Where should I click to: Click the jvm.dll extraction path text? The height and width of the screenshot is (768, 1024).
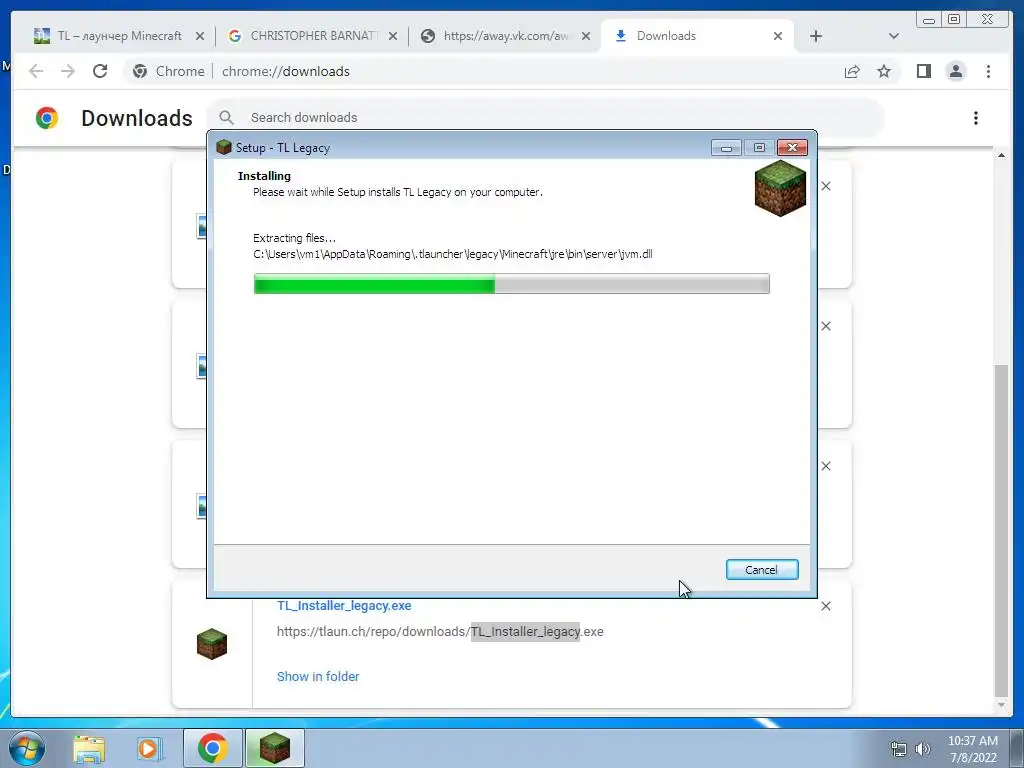(453, 254)
